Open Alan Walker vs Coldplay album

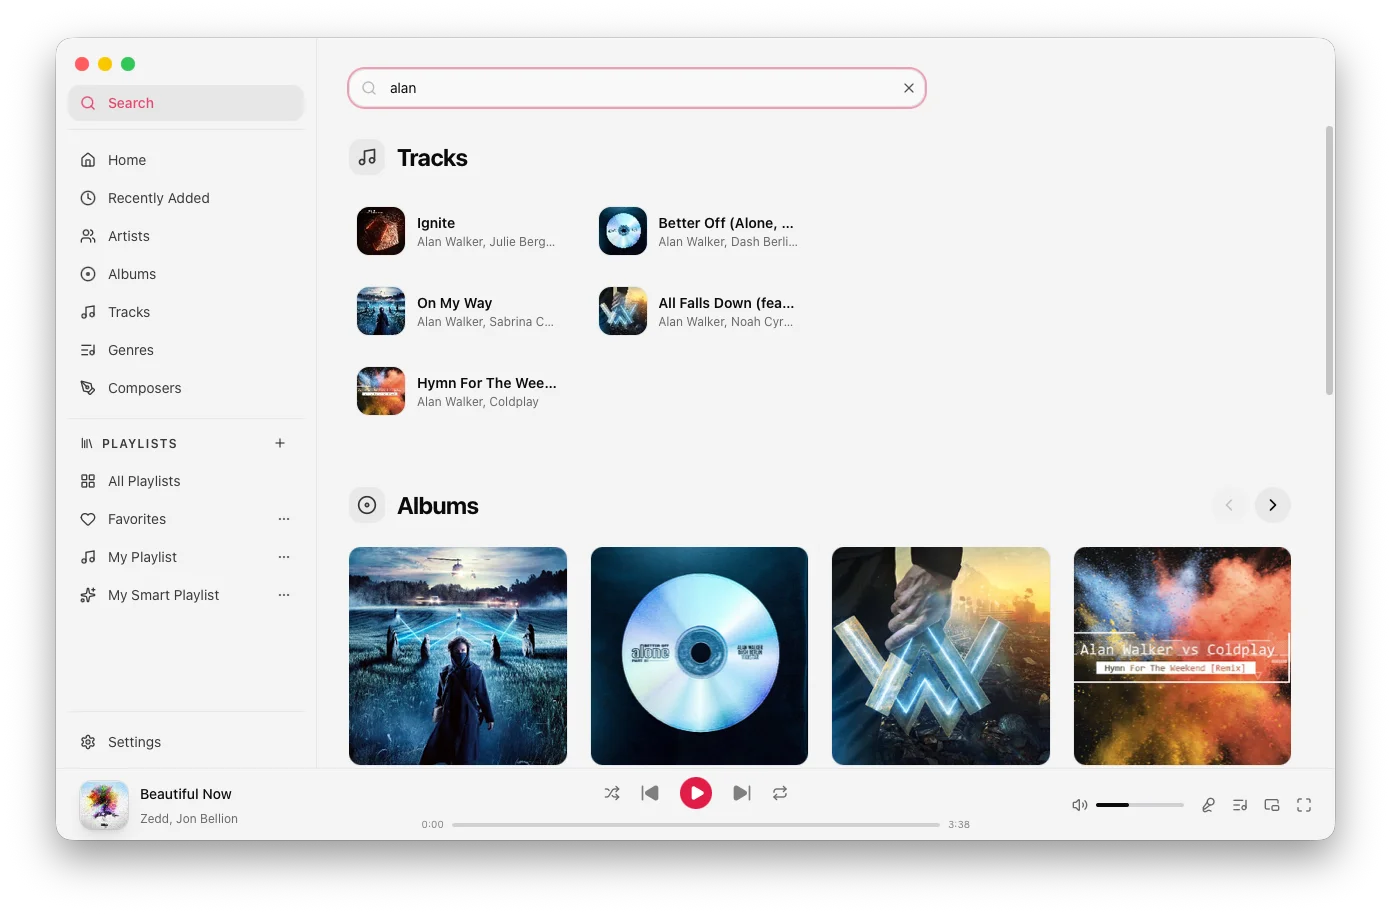click(x=1182, y=656)
